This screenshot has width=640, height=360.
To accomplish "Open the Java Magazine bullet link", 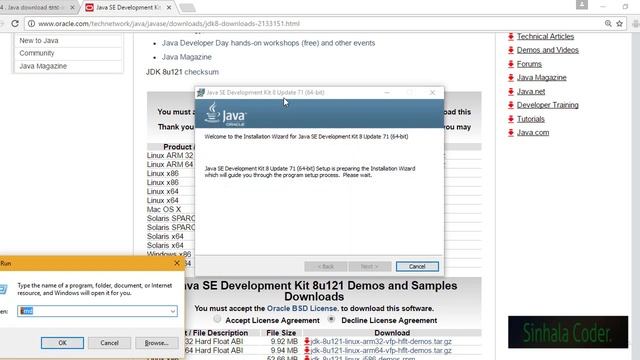I will pos(187,57).
